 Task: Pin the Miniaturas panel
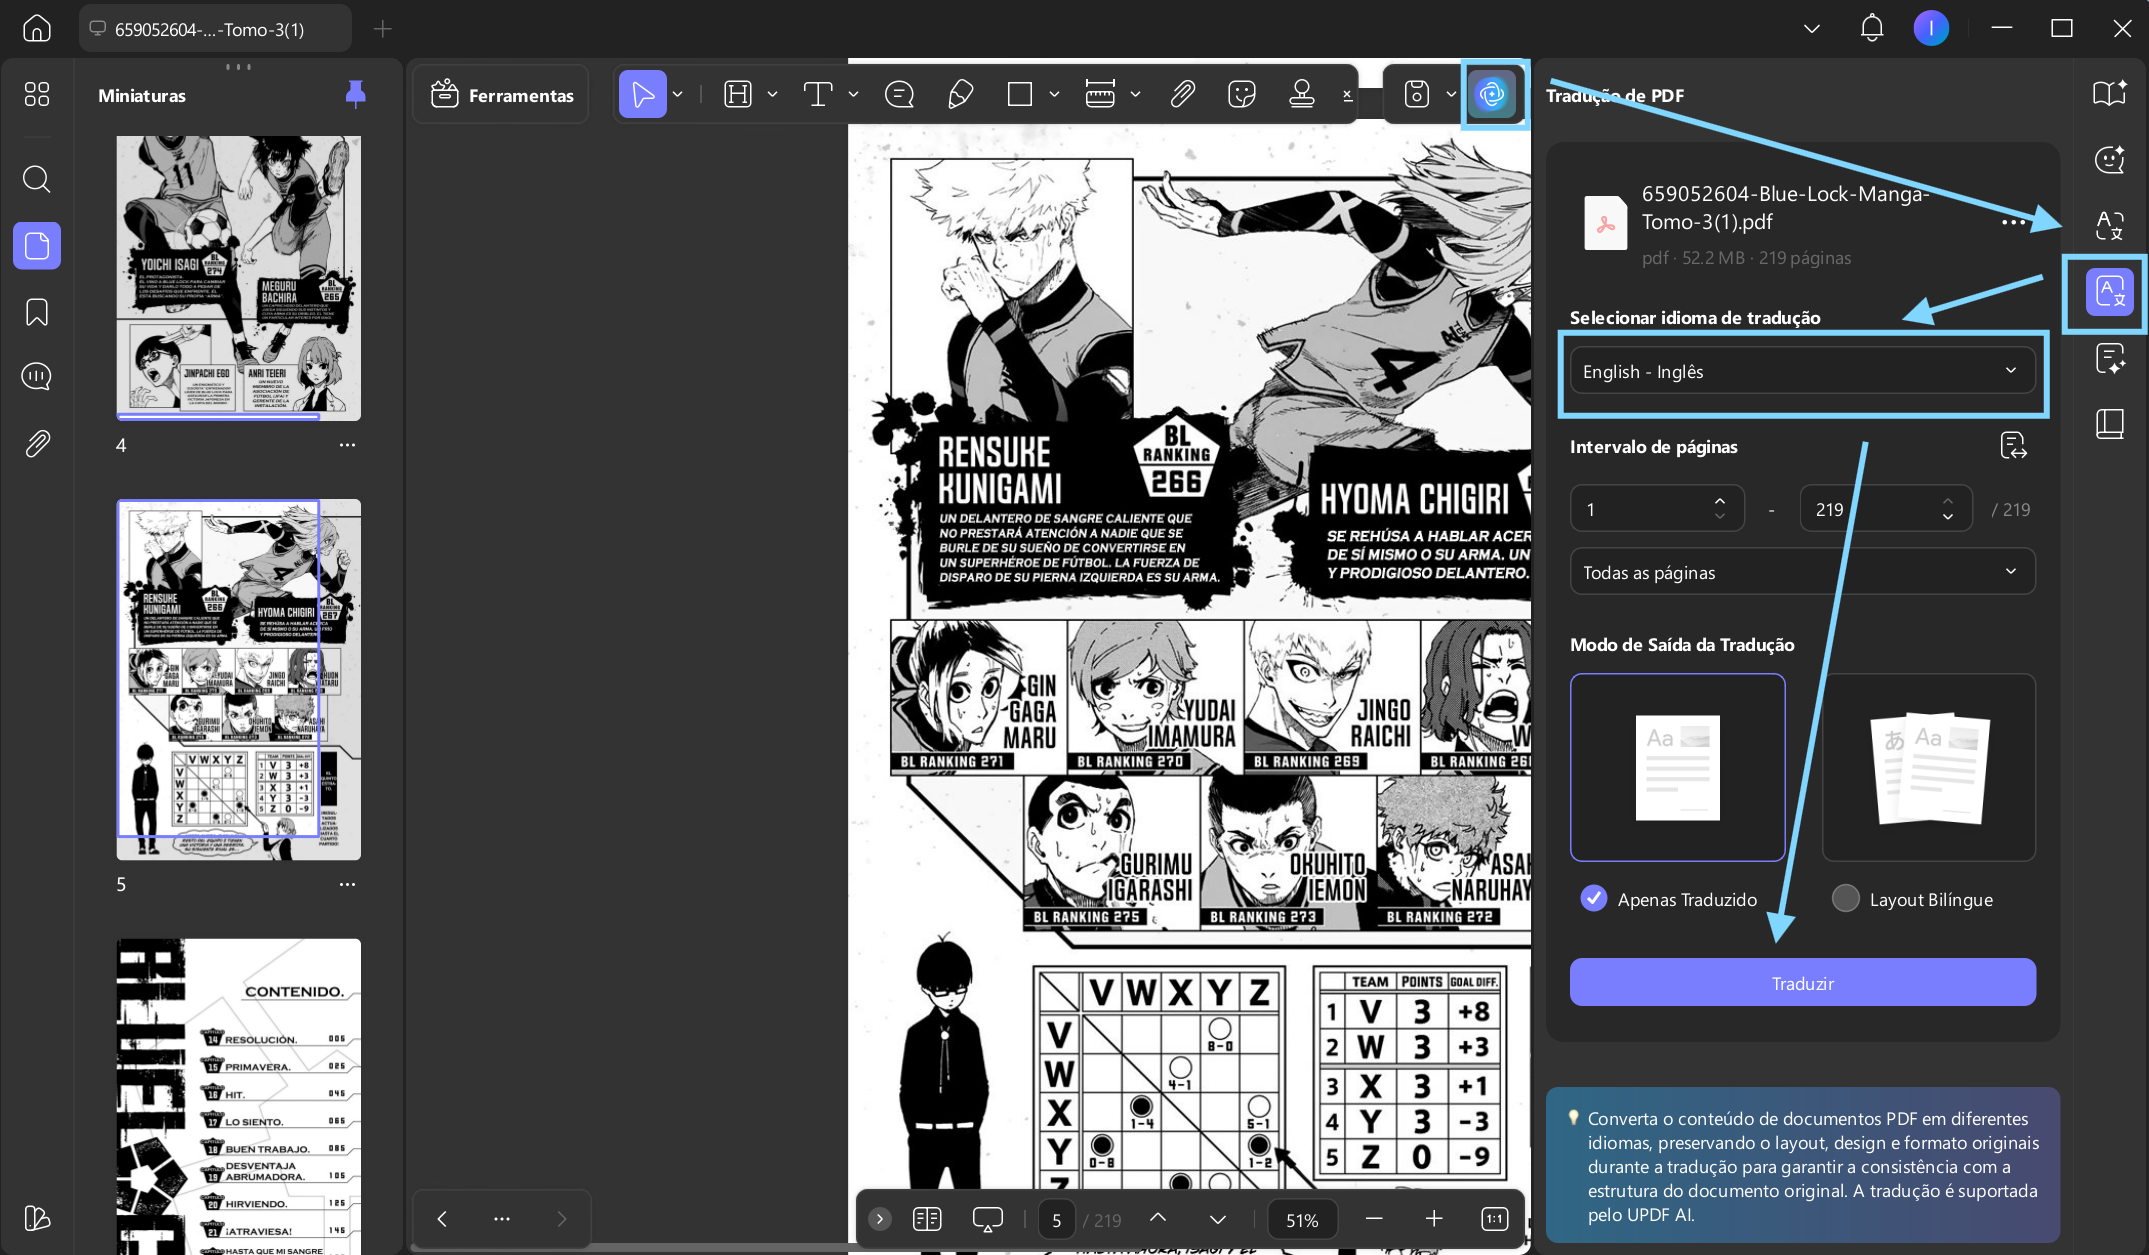tap(355, 95)
